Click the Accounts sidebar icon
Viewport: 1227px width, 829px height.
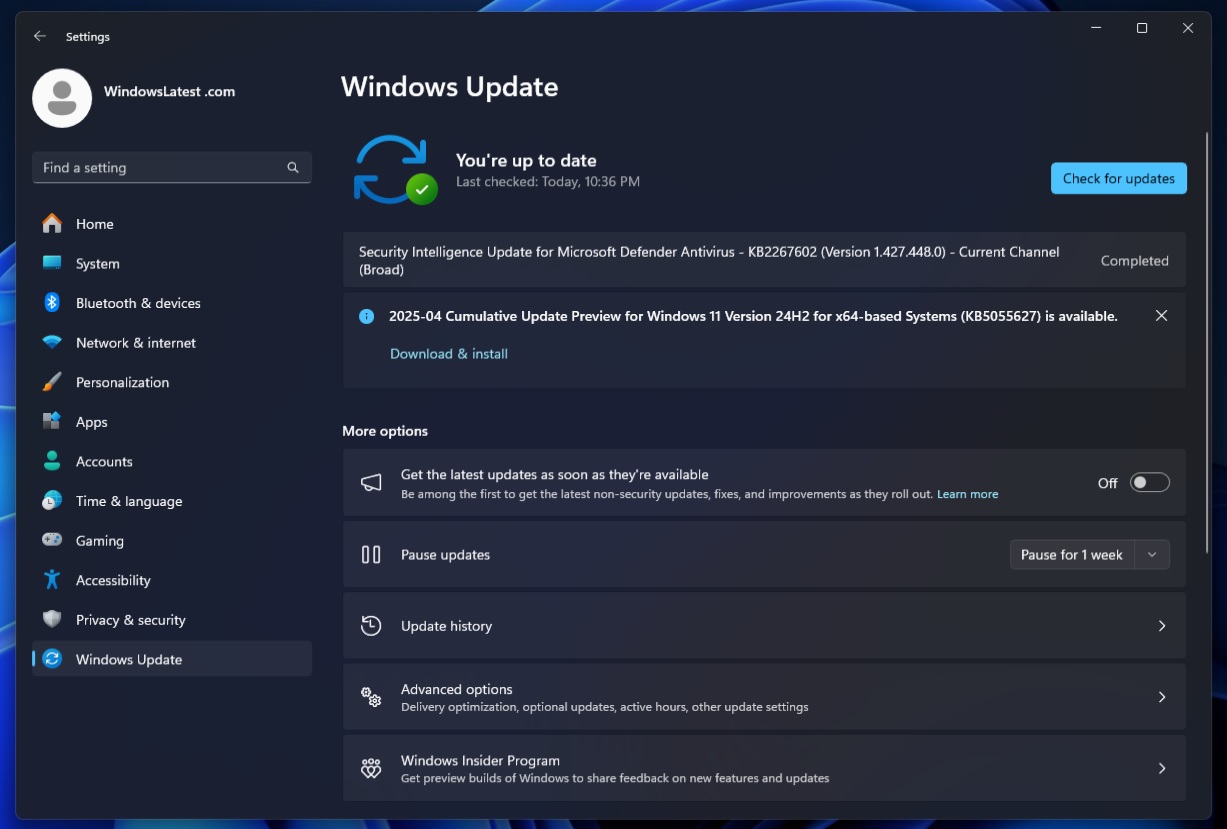51,461
